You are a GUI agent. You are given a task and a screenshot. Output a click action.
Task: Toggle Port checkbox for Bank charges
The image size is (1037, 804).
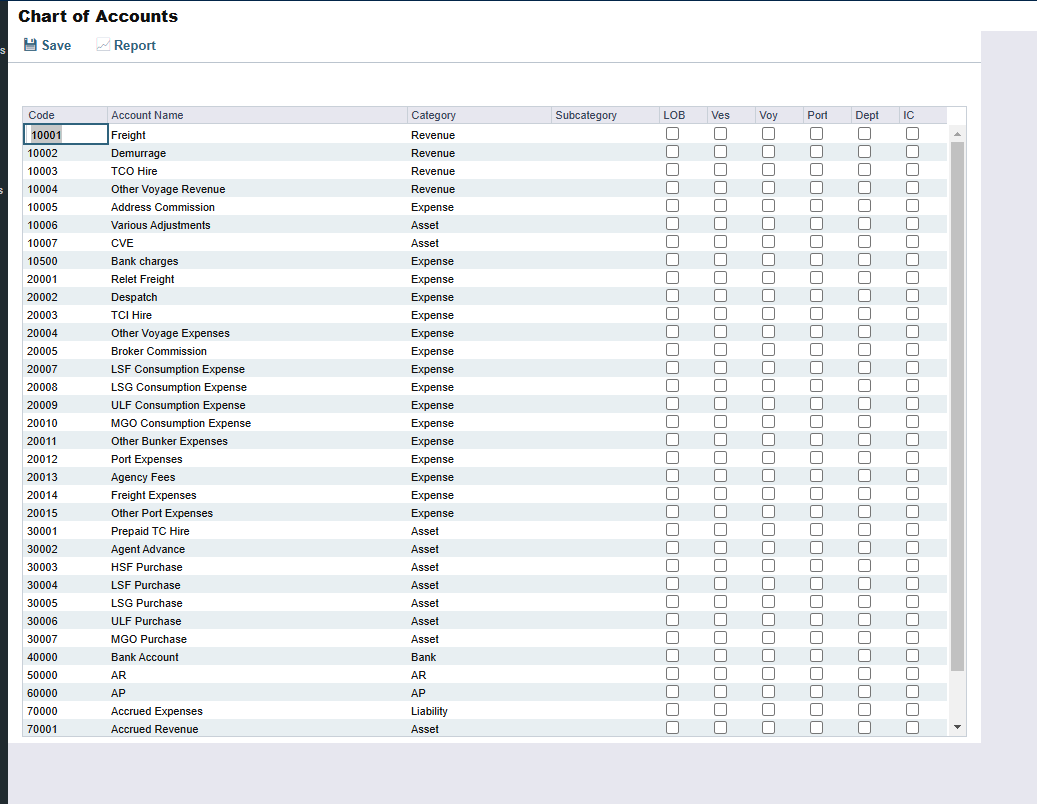pyautogui.click(x=816, y=260)
